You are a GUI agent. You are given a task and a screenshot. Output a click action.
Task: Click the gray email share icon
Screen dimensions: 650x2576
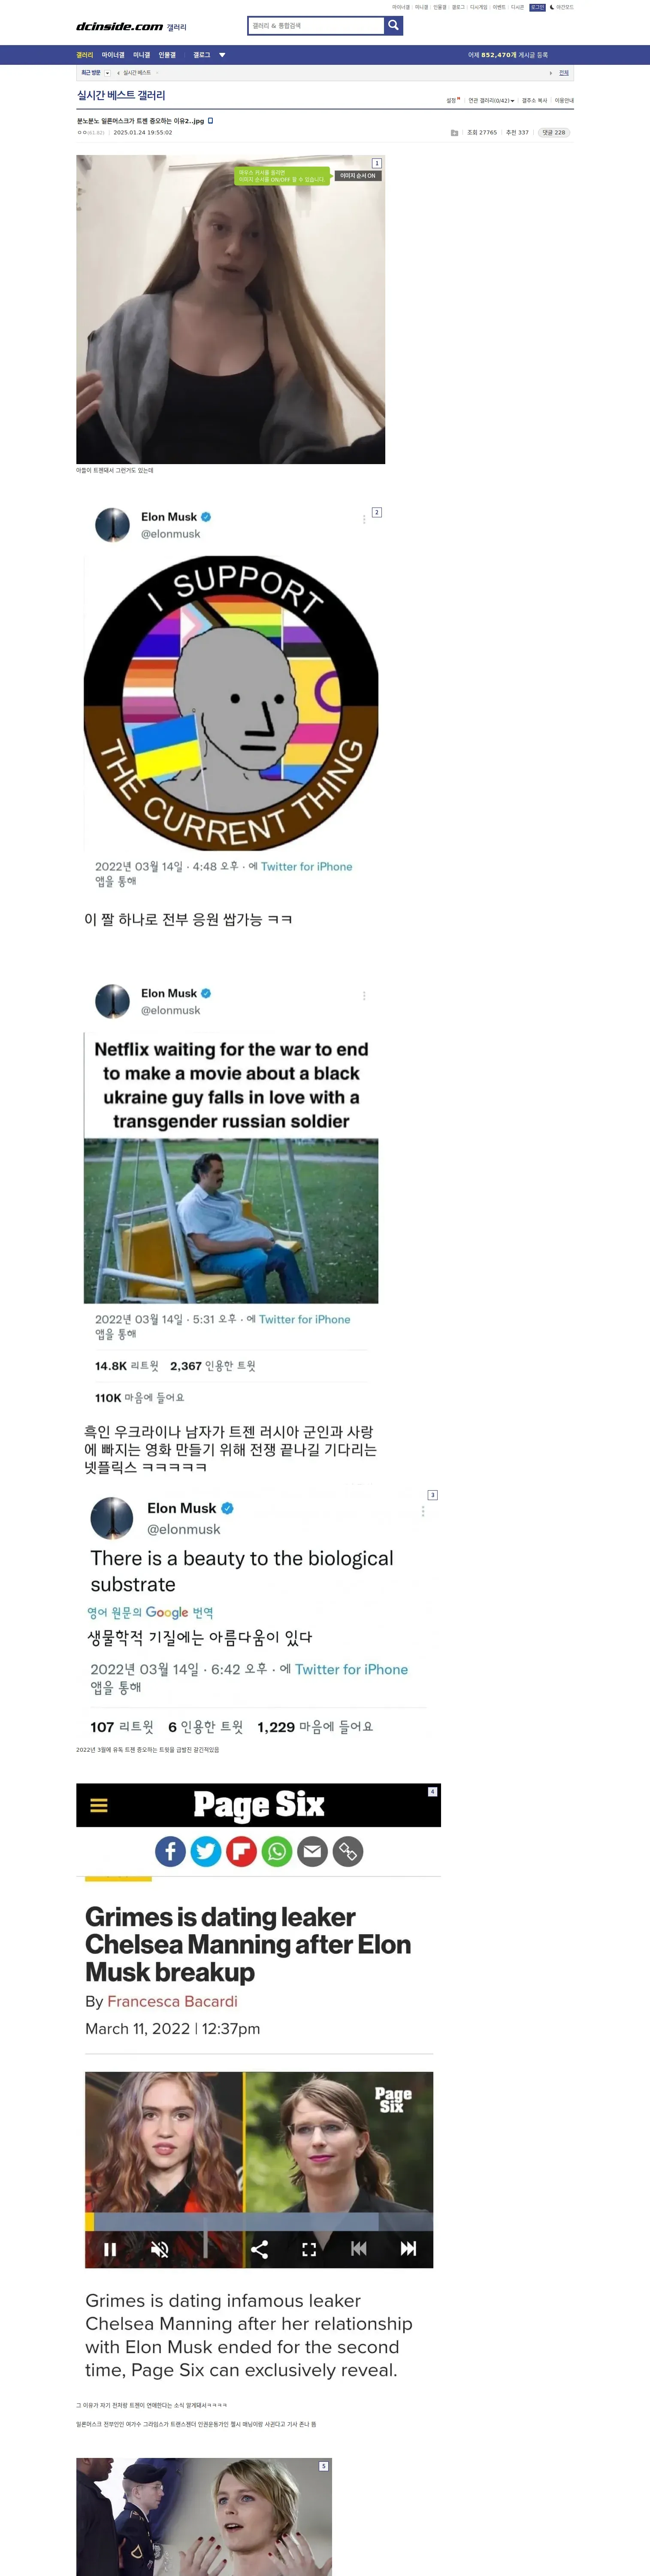point(312,1851)
